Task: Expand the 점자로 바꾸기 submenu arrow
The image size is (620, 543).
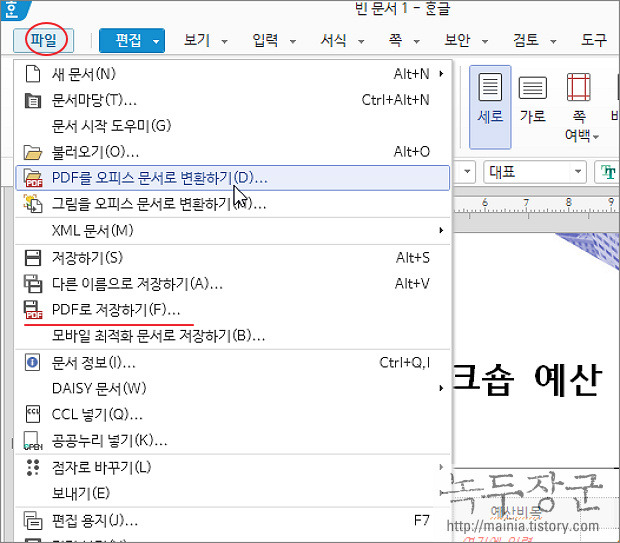Action: (441, 467)
